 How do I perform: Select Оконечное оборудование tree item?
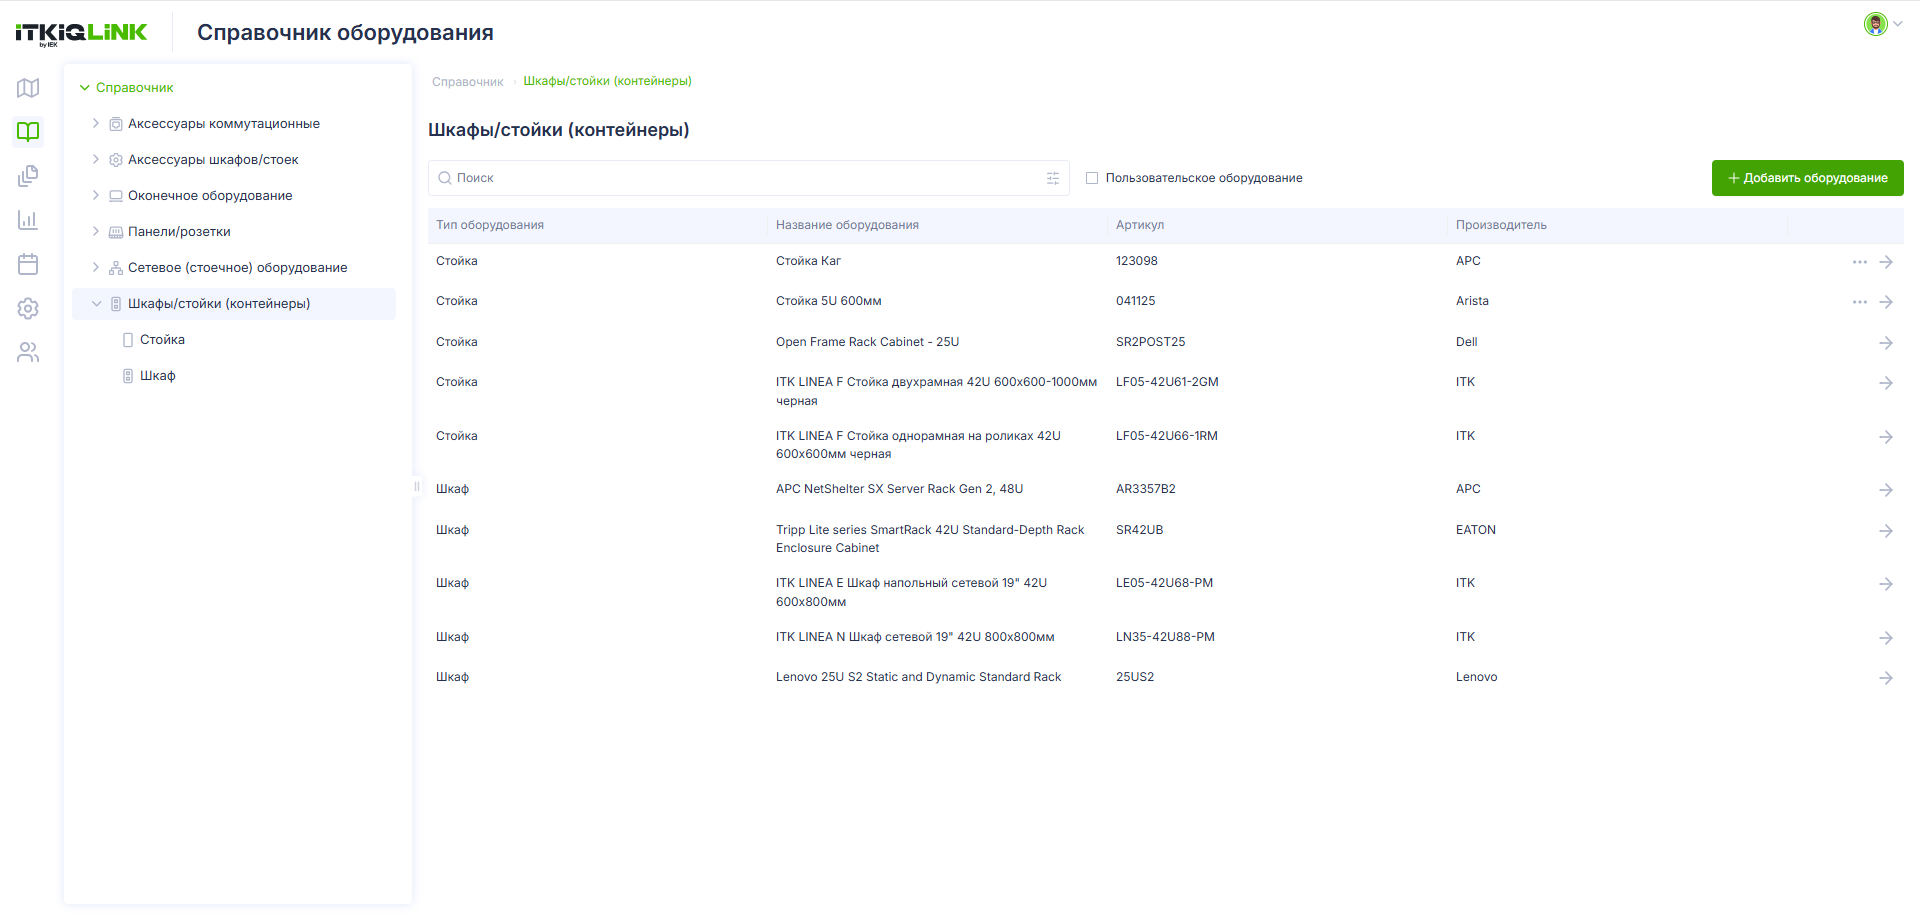210,196
